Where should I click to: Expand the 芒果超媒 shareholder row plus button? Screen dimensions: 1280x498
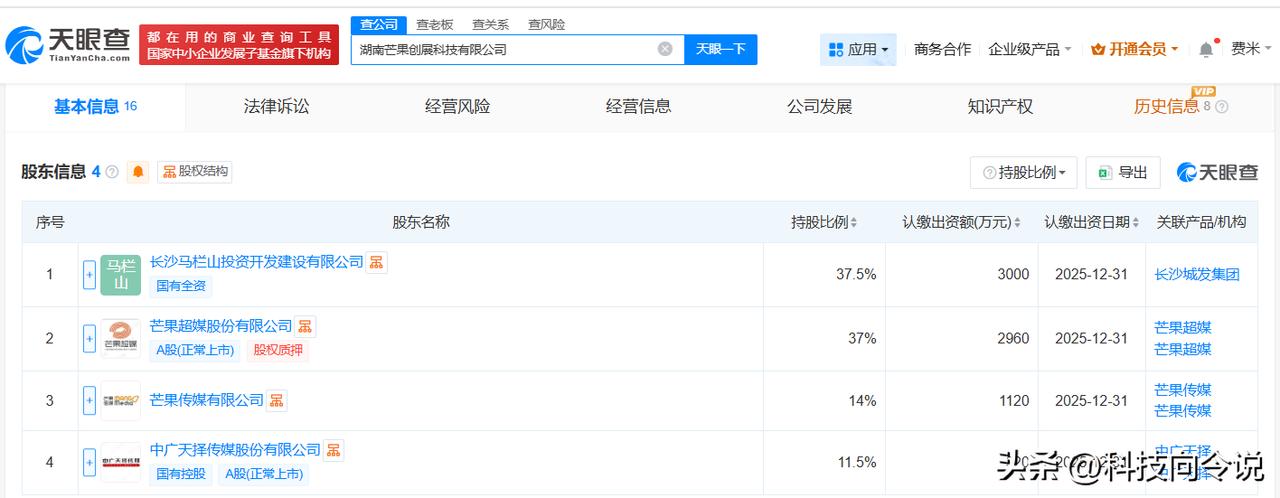pos(89,339)
